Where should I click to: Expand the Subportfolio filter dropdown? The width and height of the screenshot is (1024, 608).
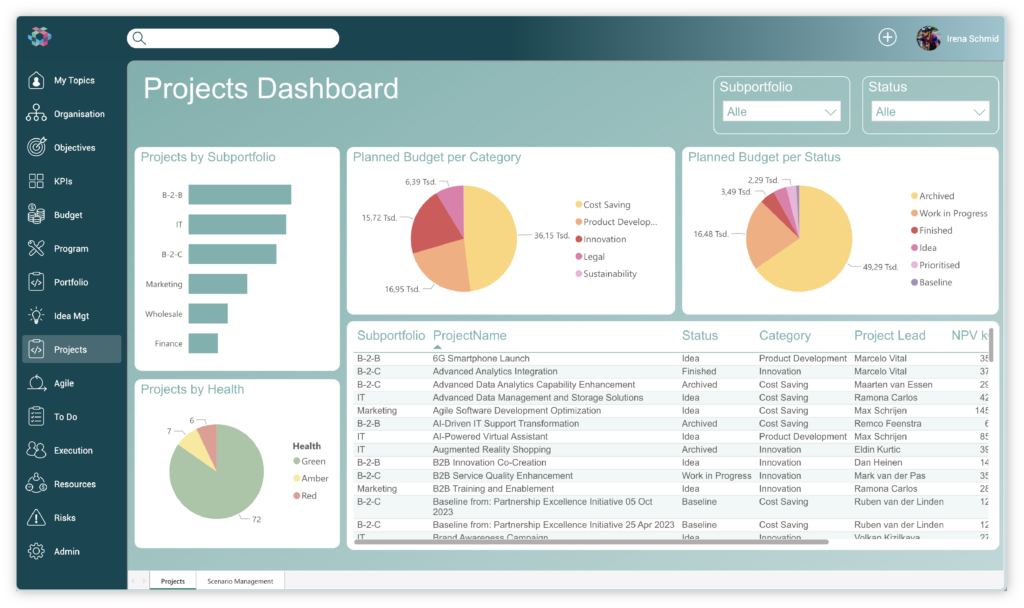(781, 112)
